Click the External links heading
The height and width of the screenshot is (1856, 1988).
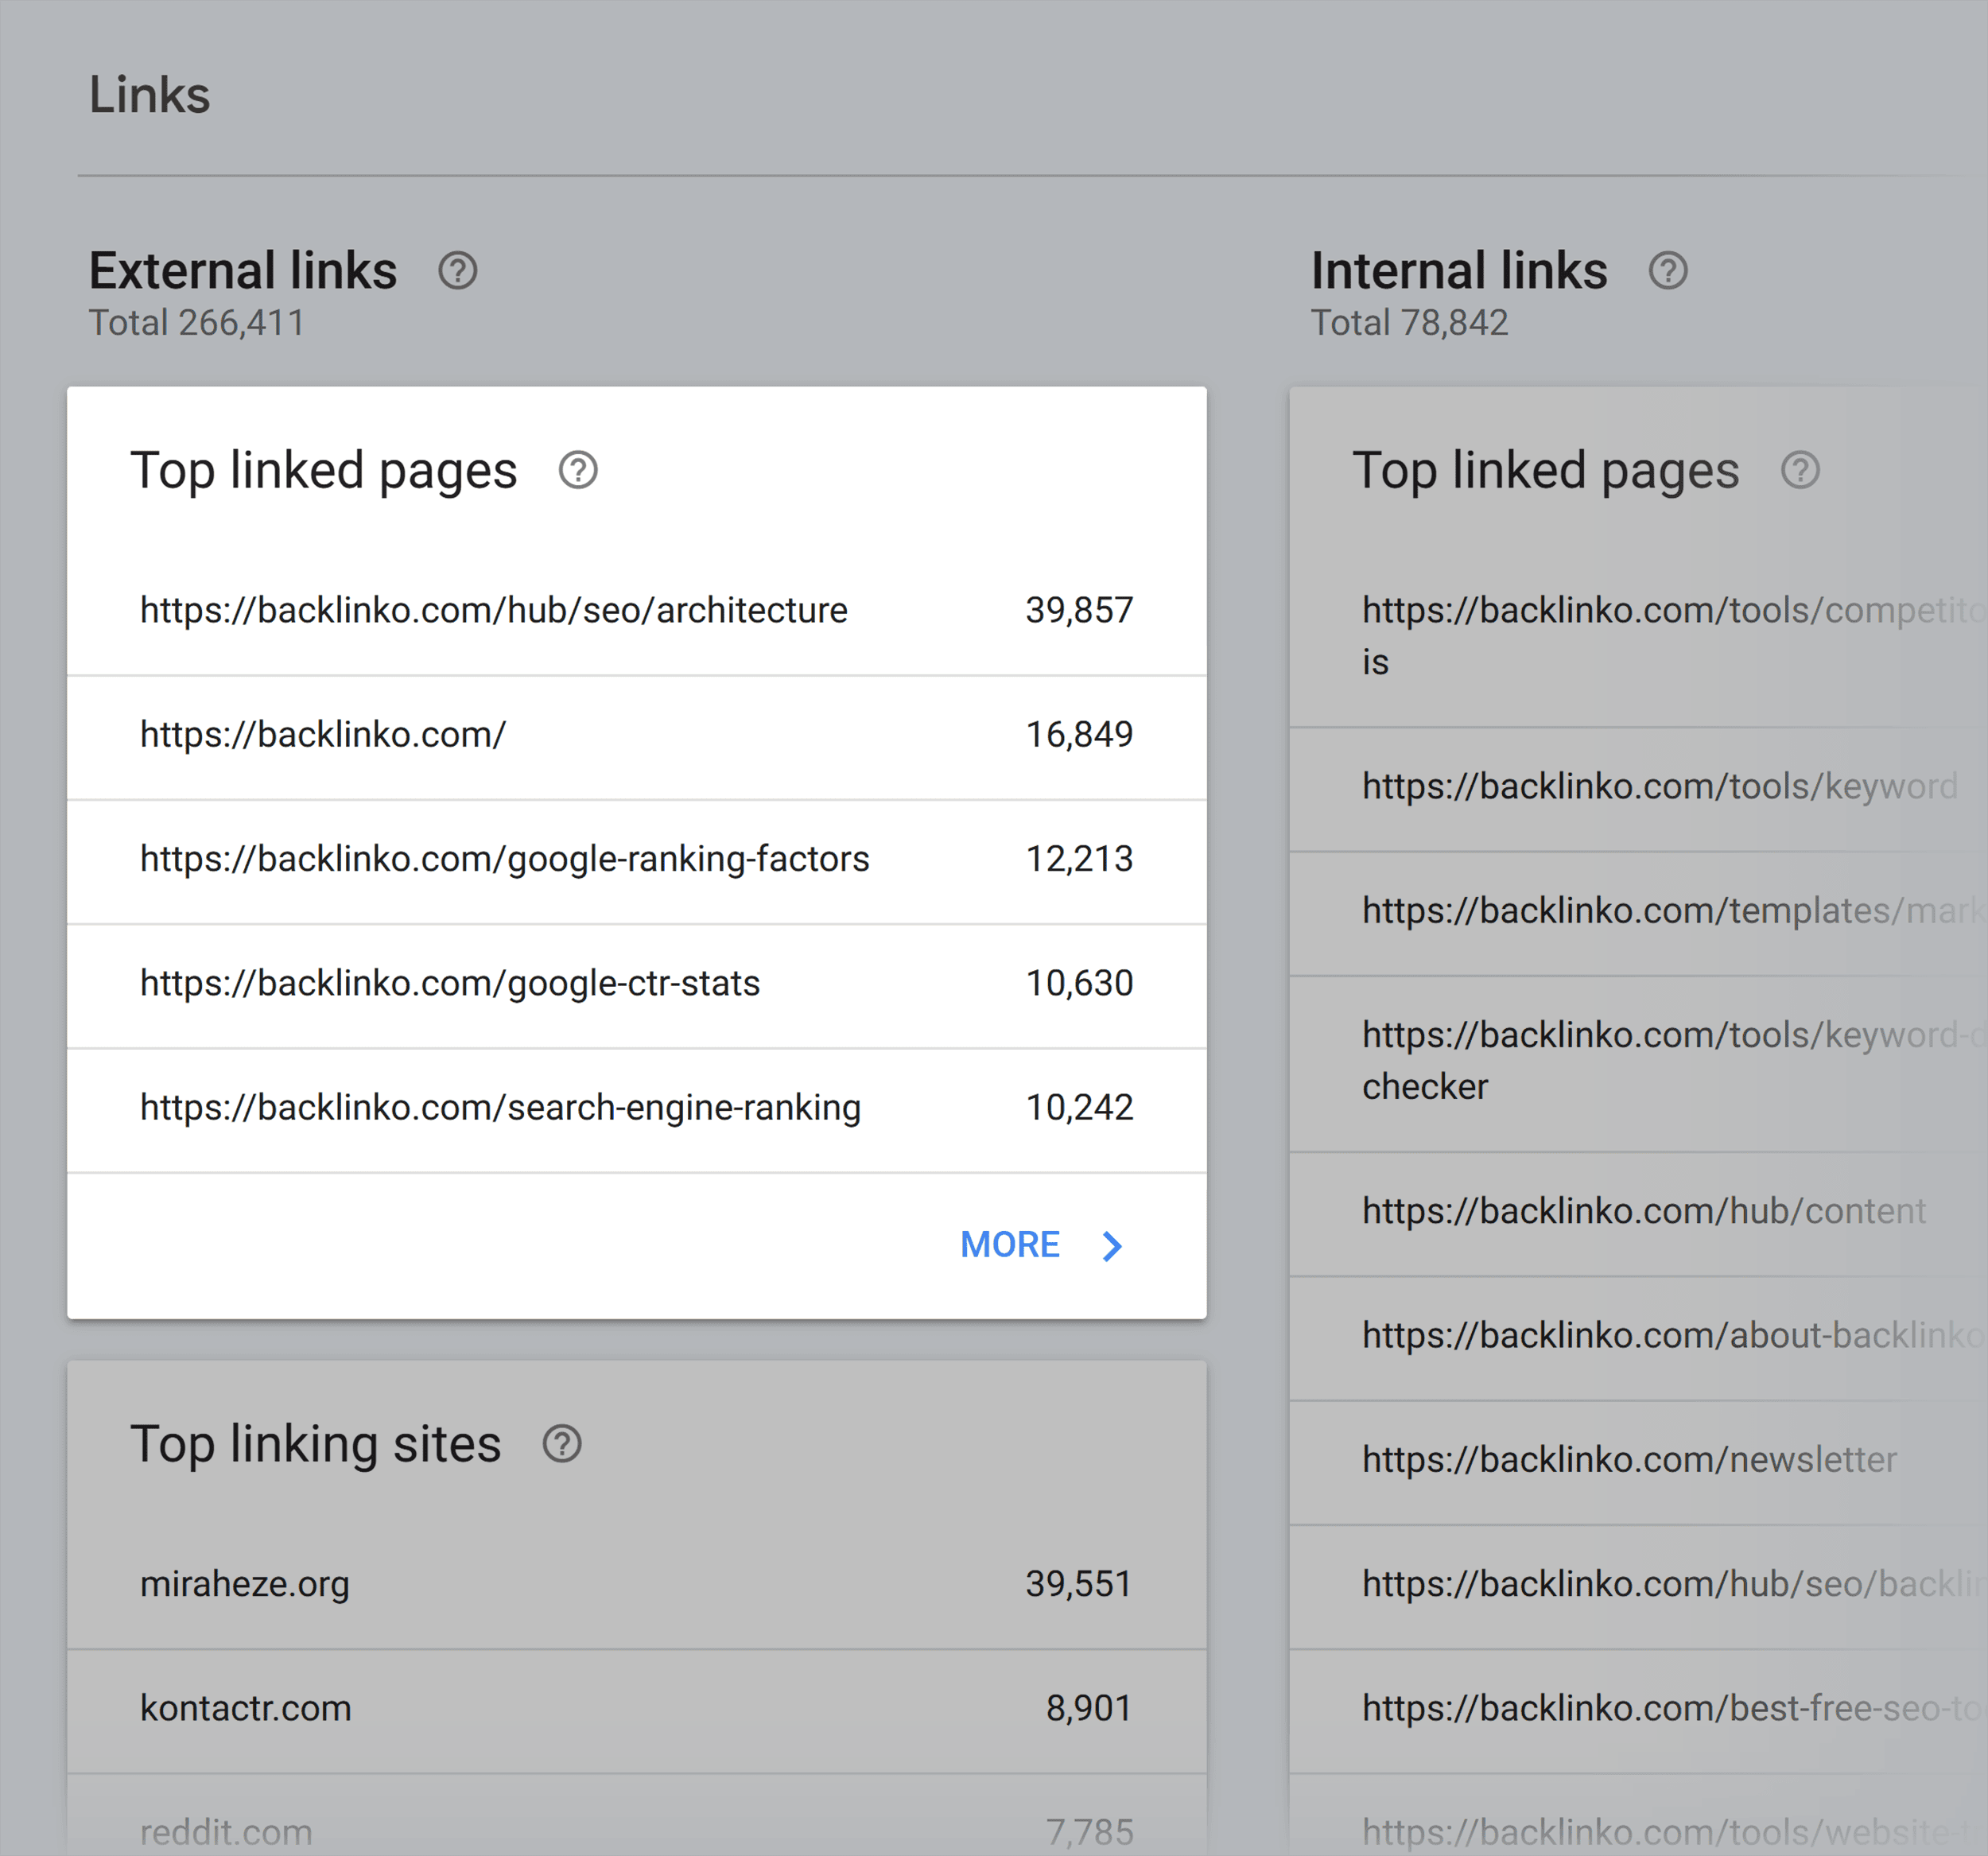pyautogui.click(x=243, y=270)
